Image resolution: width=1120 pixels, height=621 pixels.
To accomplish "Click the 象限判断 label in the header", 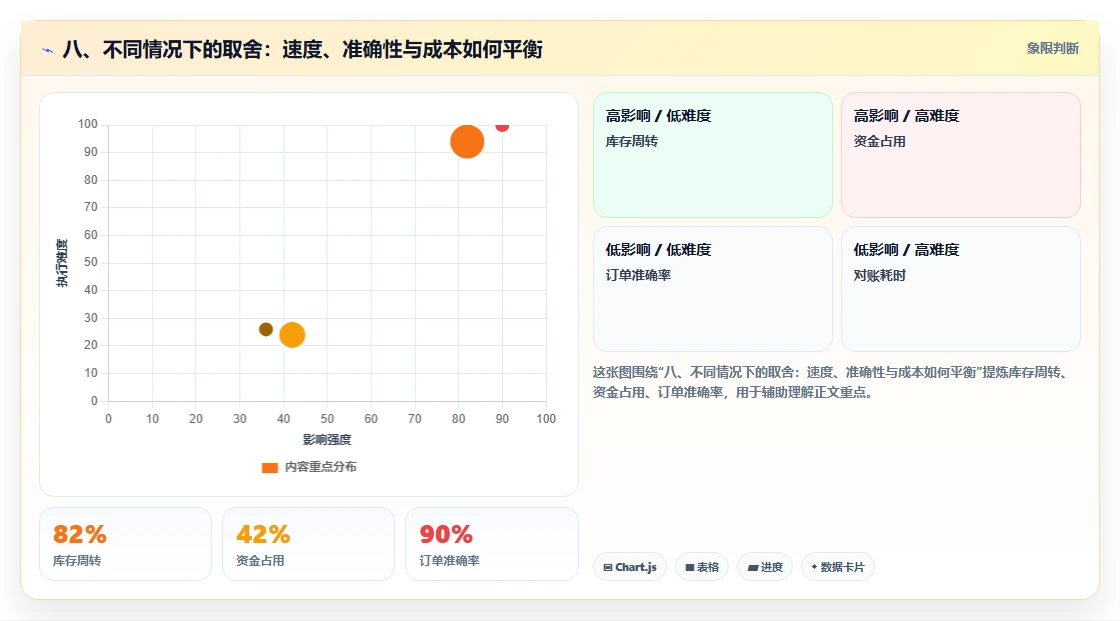I will click(1052, 49).
